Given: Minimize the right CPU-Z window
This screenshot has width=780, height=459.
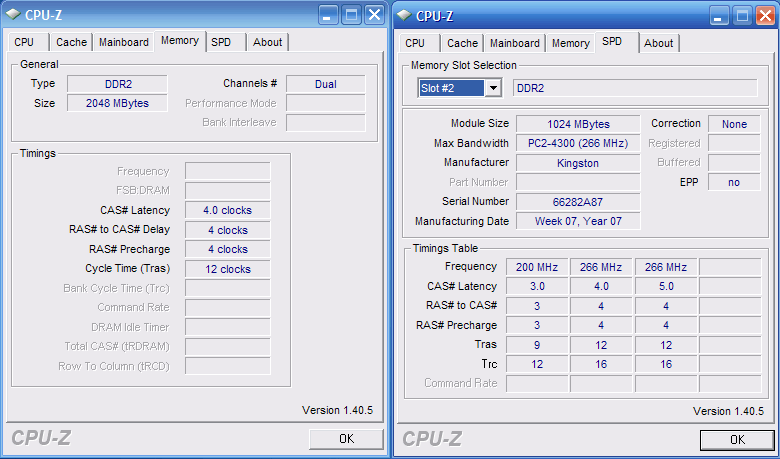Looking at the screenshot, I should (719, 16).
